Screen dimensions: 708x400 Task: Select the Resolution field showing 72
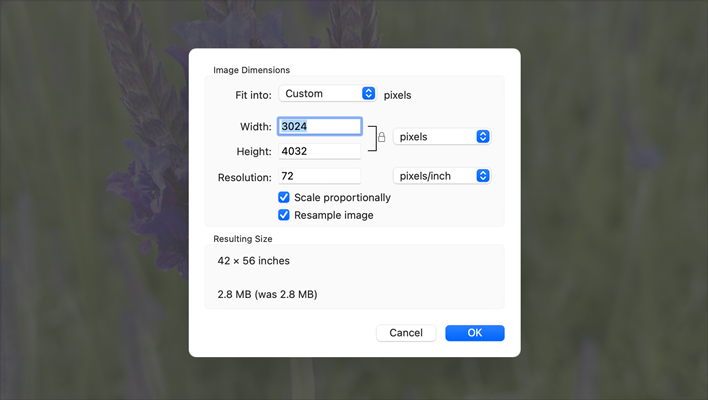[x=320, y=177]
